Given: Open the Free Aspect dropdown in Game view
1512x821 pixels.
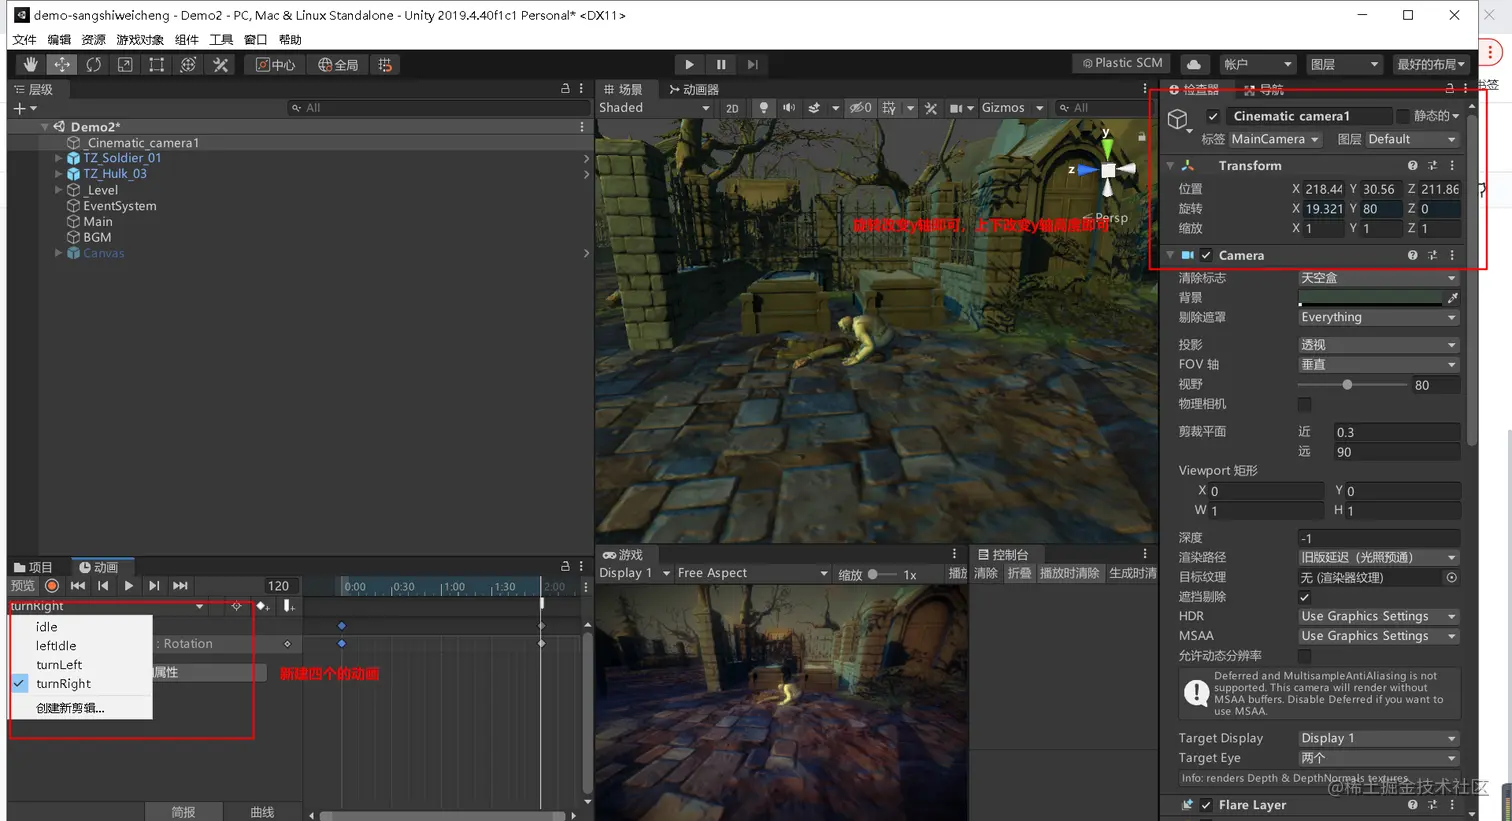Looking at the screenshot, I should click(753, 573).
